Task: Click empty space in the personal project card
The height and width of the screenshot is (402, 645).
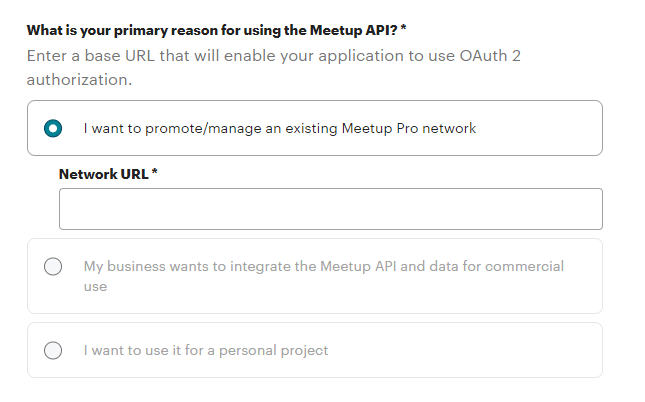Action: [x=480, y=351]
